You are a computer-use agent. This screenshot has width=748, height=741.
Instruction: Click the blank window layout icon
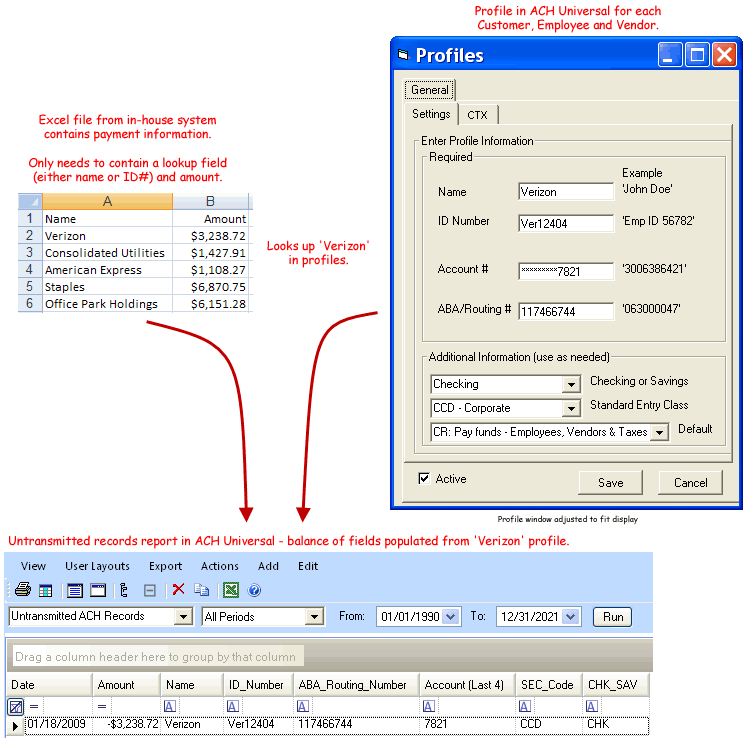[98, 591]
